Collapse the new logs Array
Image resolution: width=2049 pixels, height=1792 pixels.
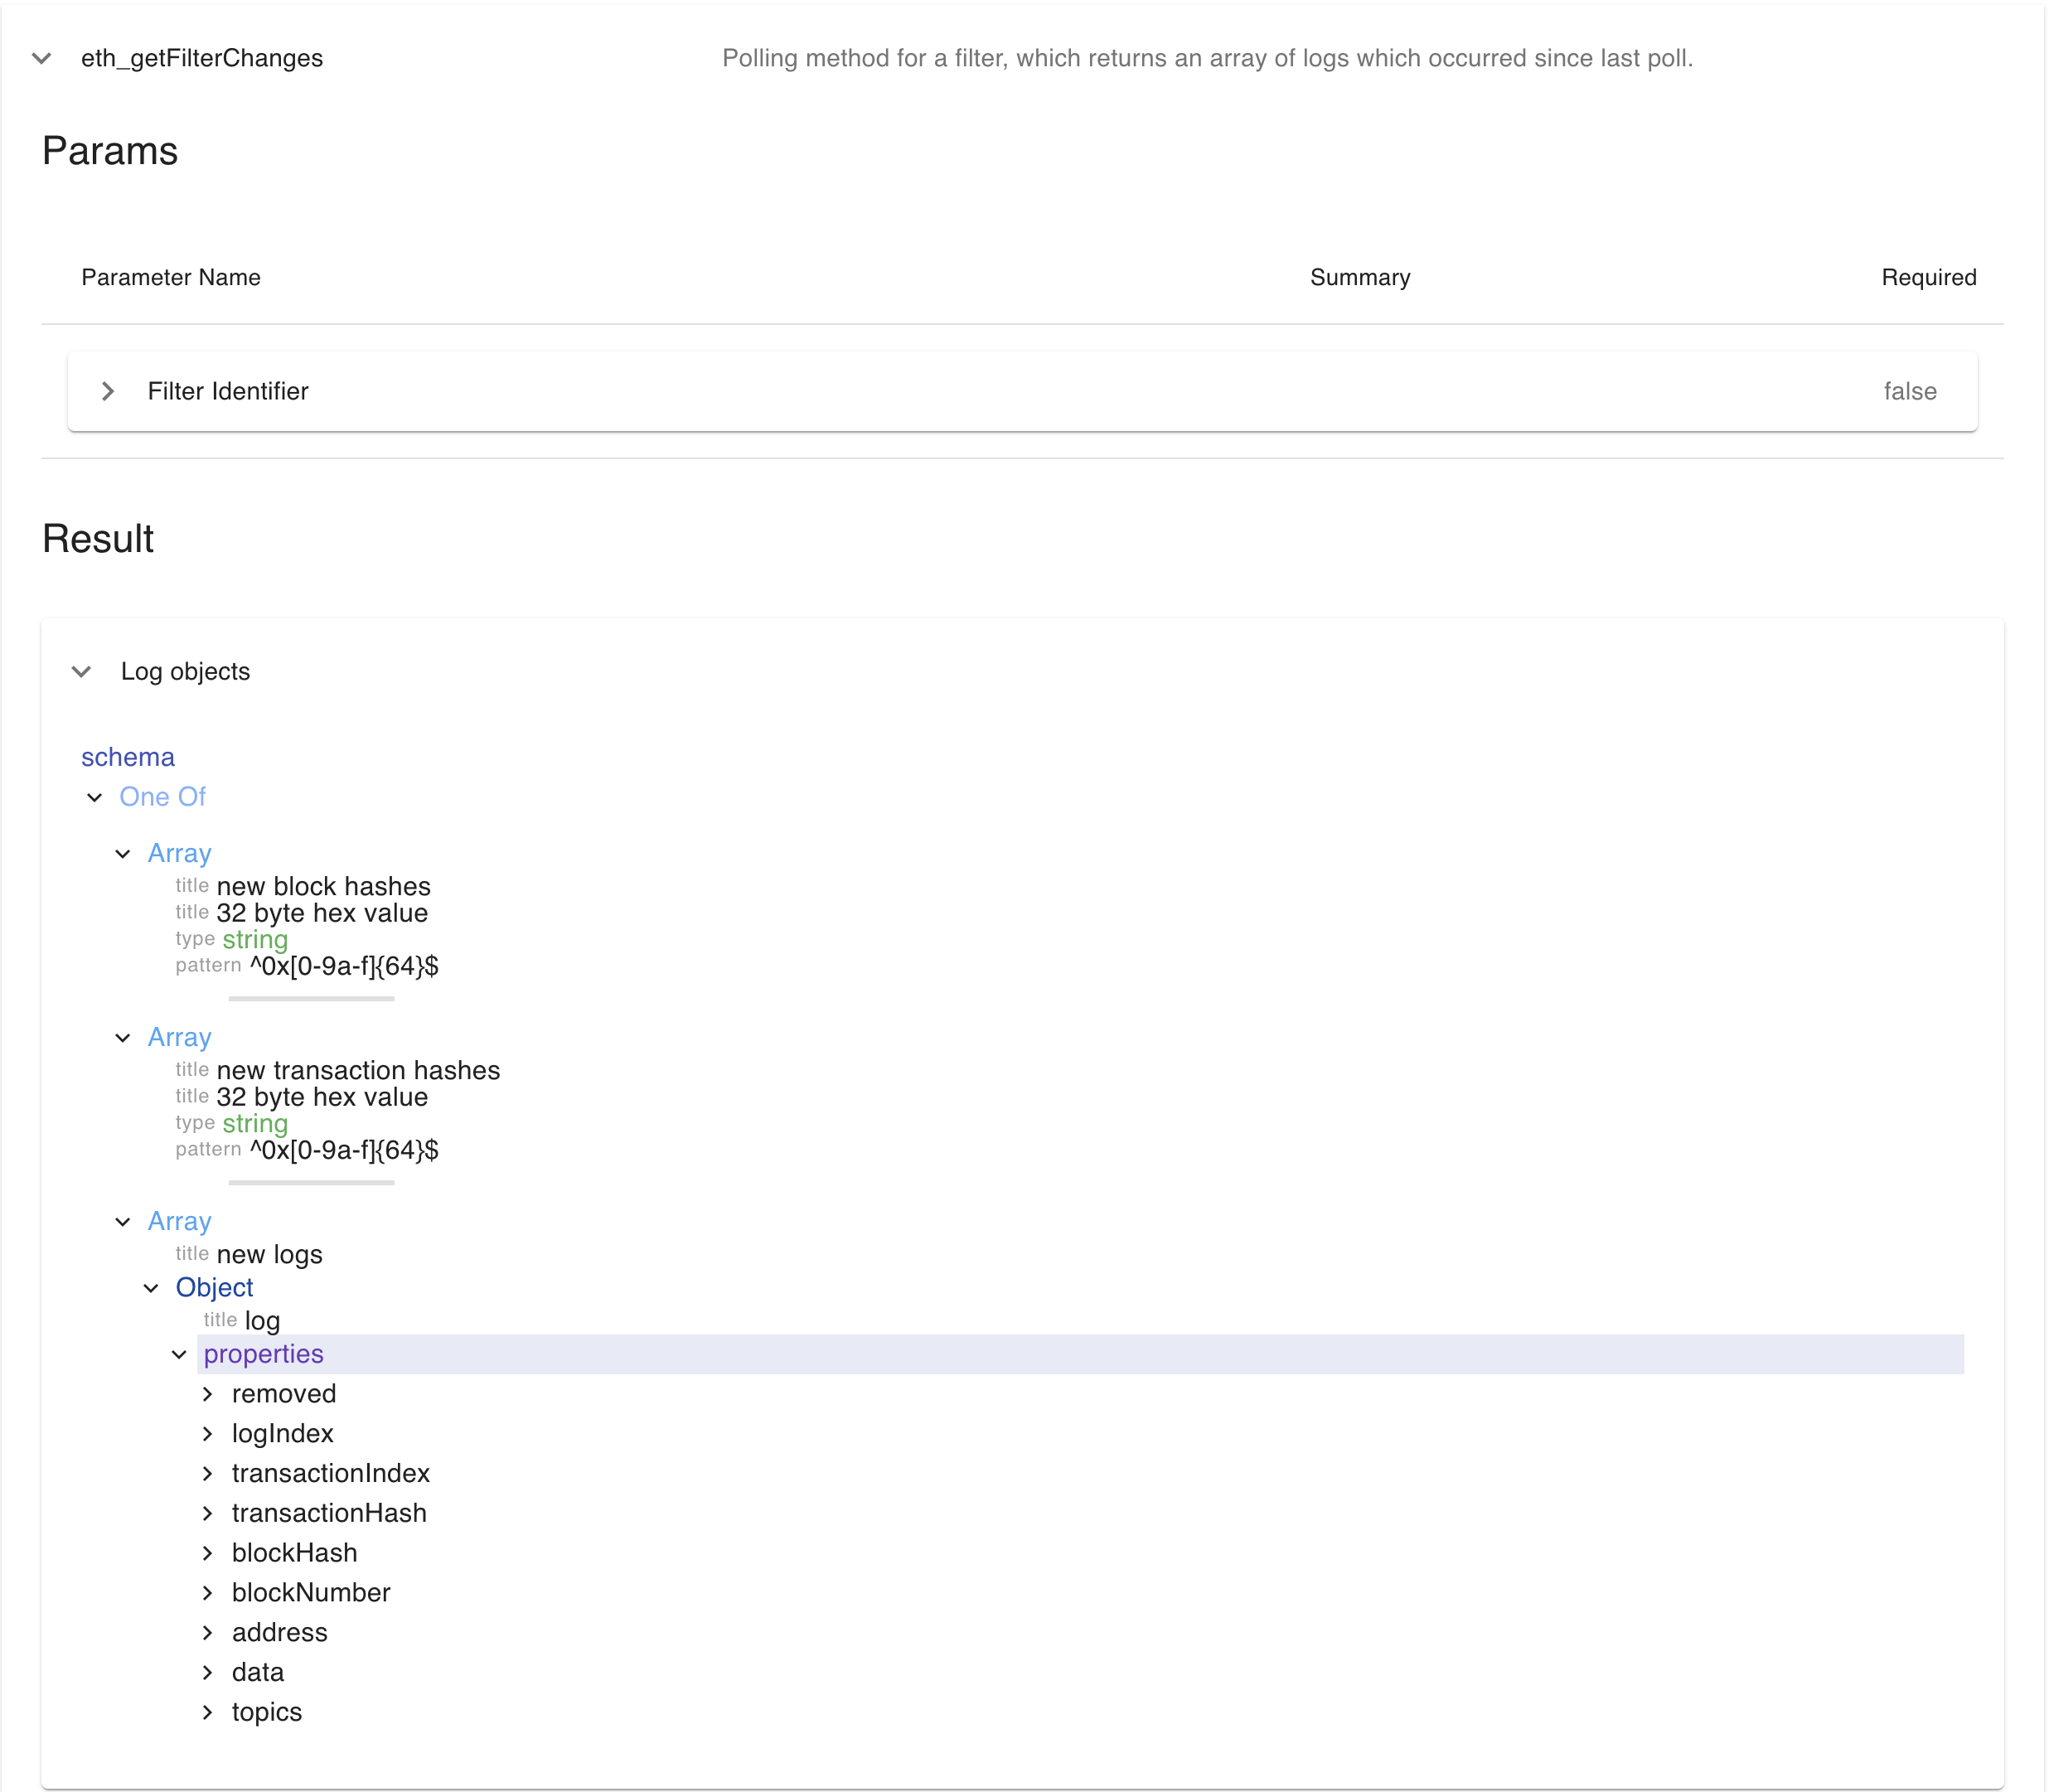(124, 1221)
